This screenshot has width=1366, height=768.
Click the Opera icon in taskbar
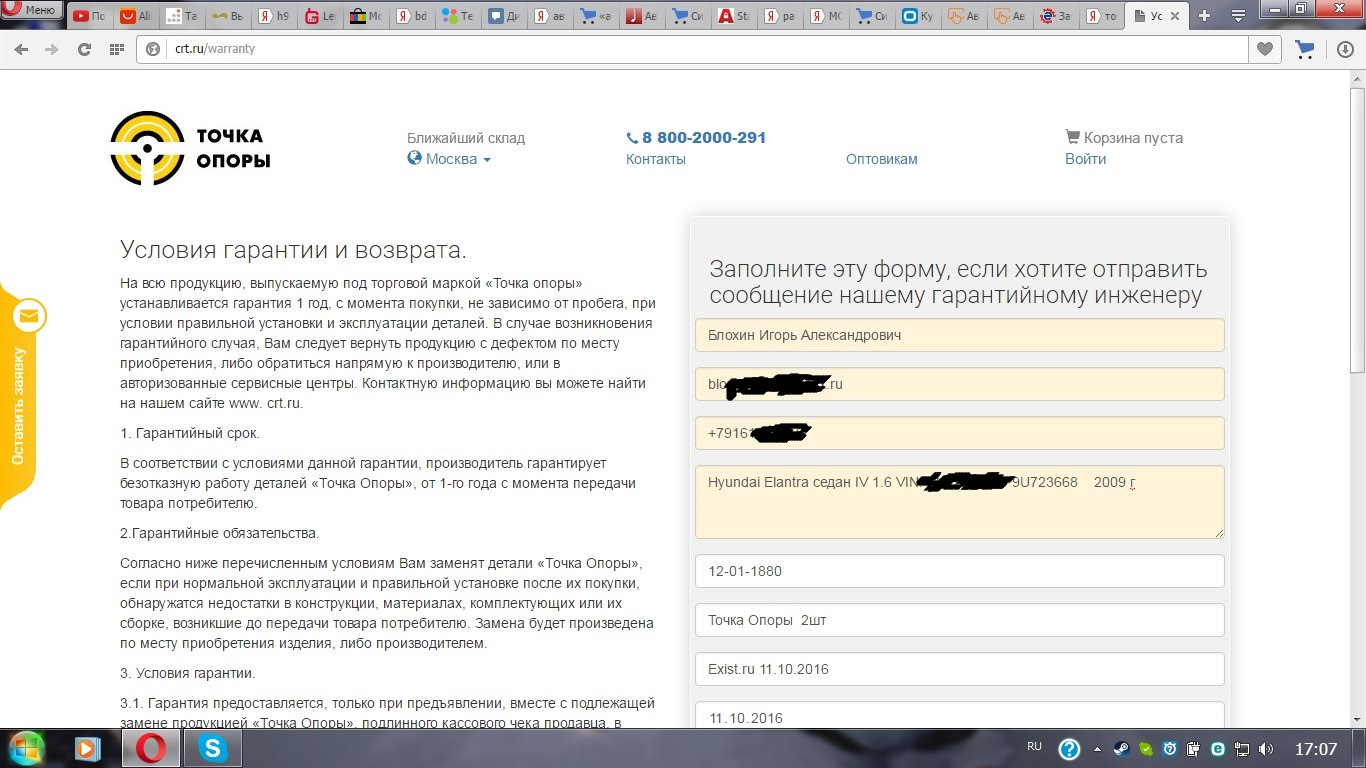[x=150, y=748]
